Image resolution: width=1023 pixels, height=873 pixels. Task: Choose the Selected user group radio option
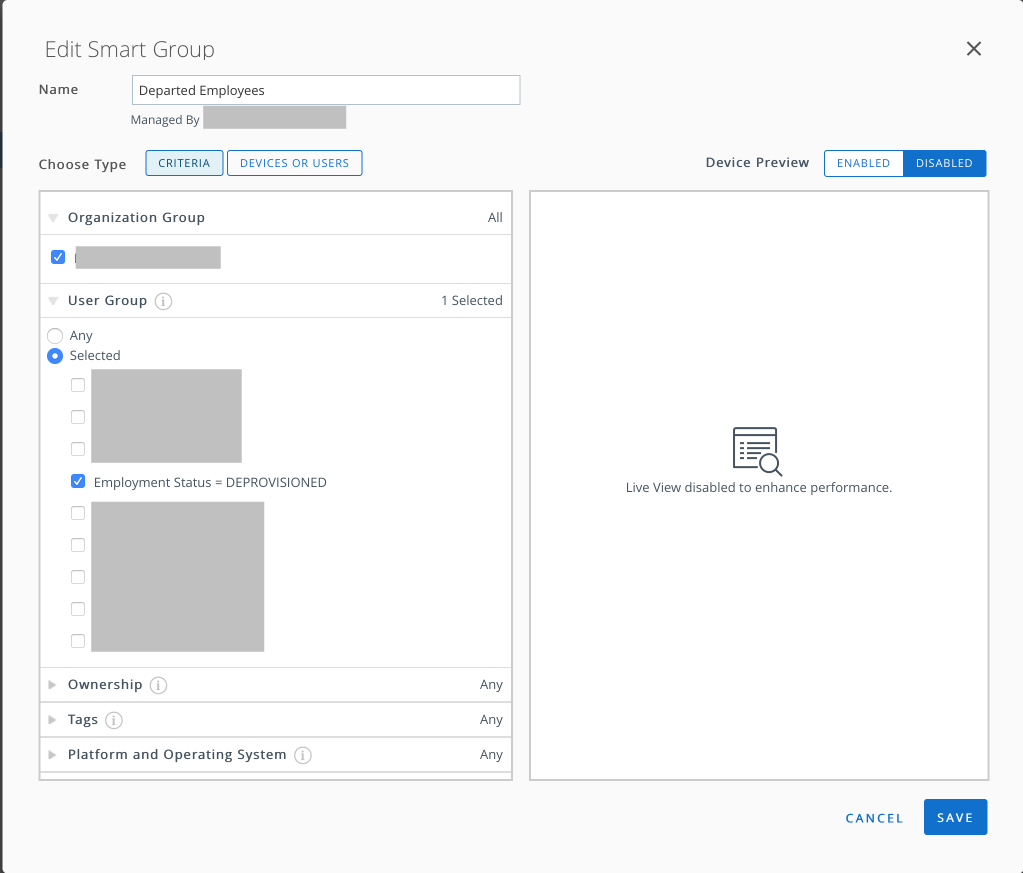click(x=56, y=356)
